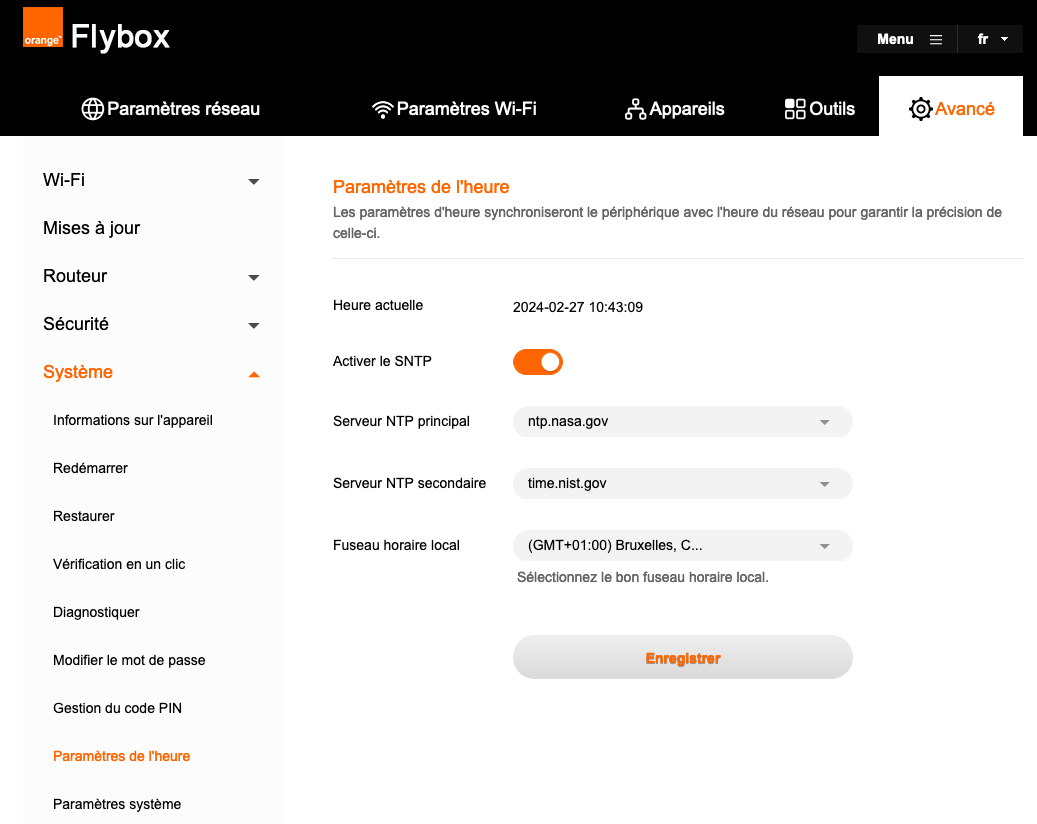1037x824 pixels.
Task: Click the Avancé gear icon
Action: click(920, 109)
